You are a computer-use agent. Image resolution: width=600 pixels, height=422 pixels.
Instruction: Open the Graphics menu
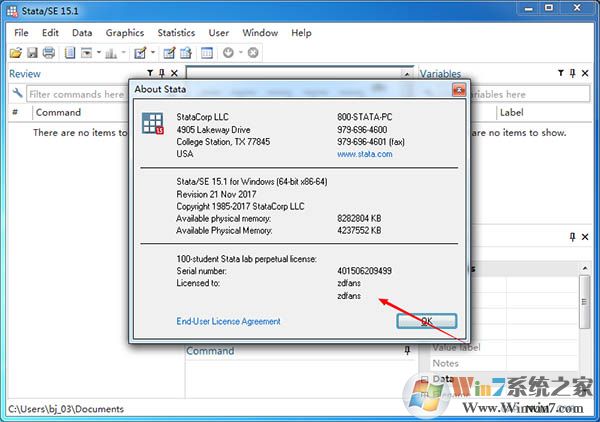(125, 33)
